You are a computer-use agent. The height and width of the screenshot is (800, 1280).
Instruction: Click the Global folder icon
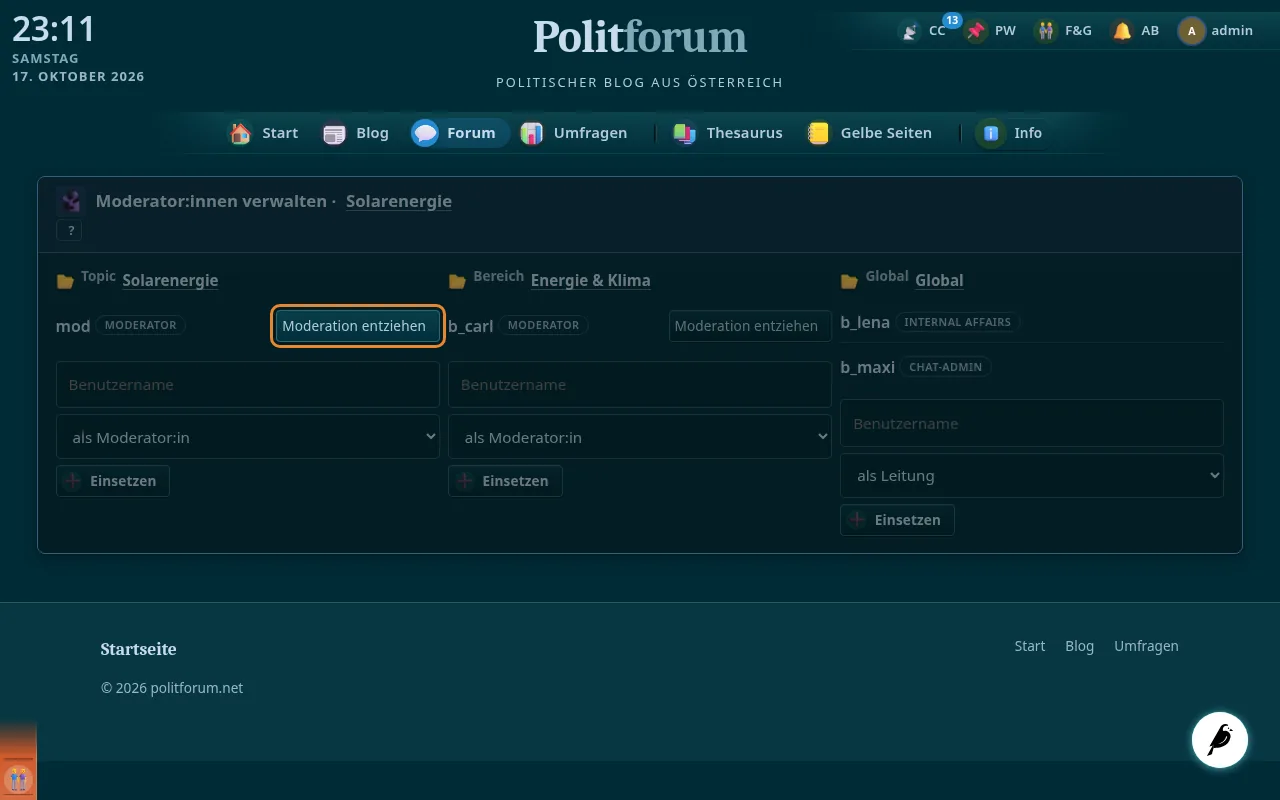coord(849,282)
